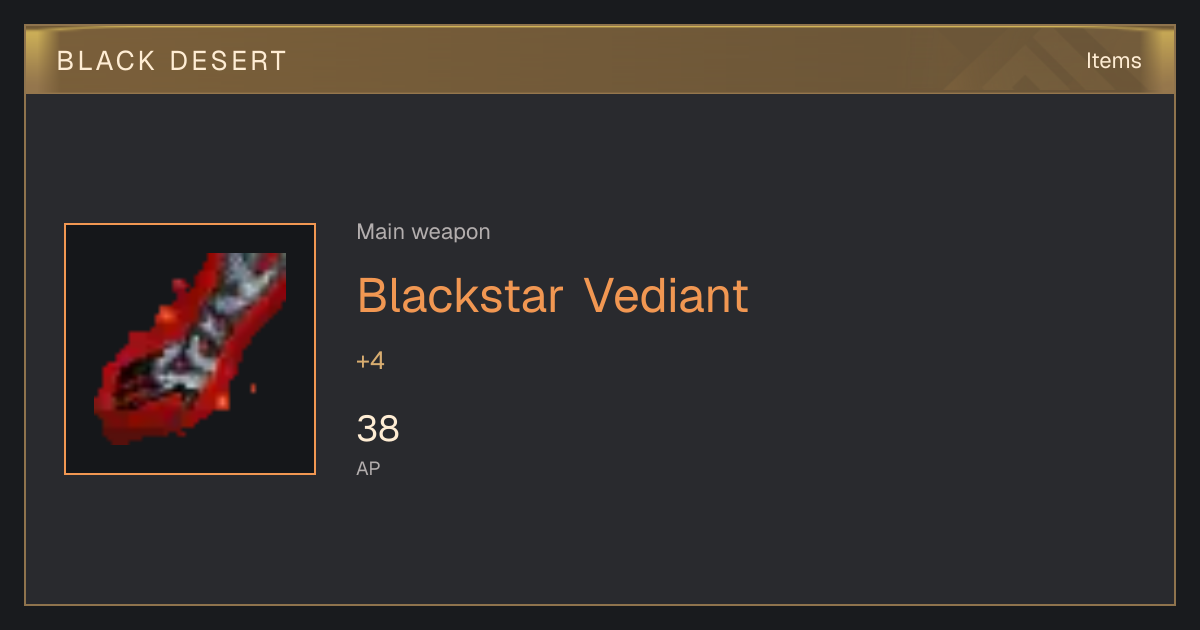Screen dimensions: 1200x630
Task: Click the word Blackstar in the item name
Action: coord(461,295)
